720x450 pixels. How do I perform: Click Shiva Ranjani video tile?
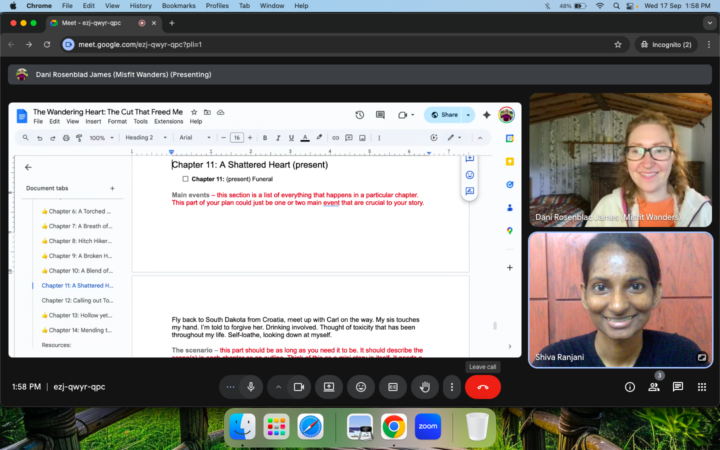620,300
